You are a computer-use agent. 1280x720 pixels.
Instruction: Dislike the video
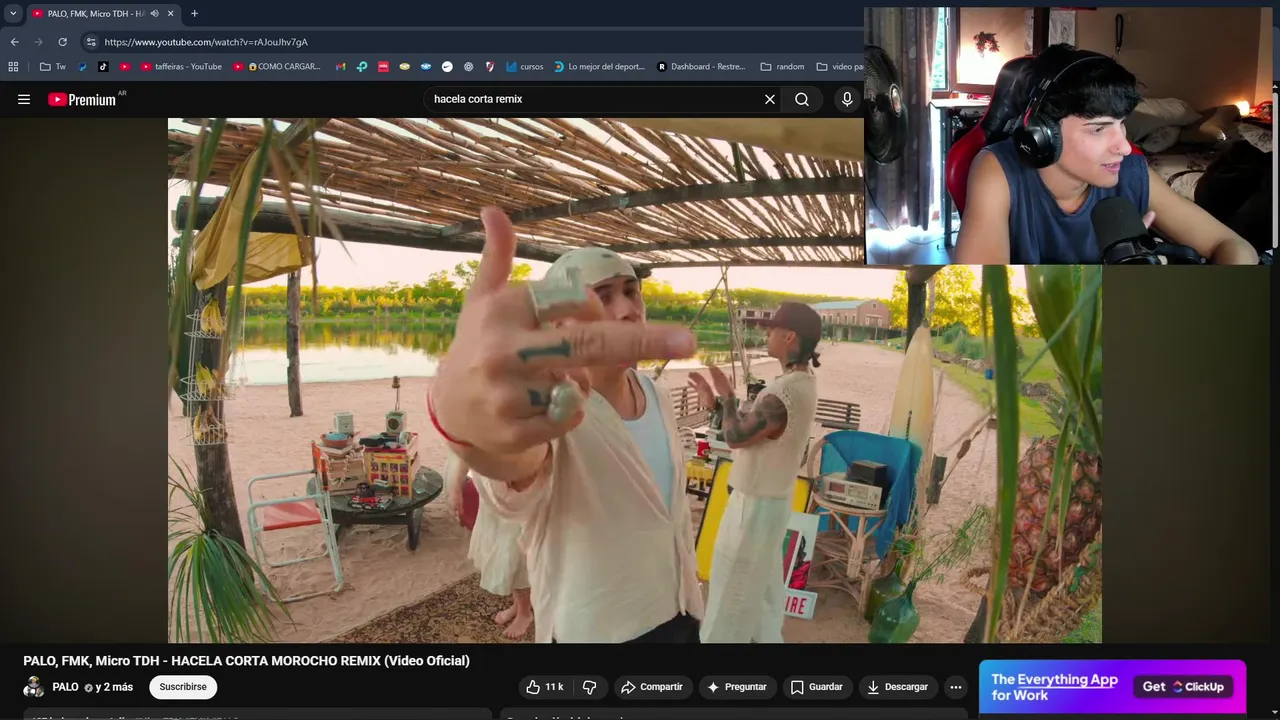point(589,687)
